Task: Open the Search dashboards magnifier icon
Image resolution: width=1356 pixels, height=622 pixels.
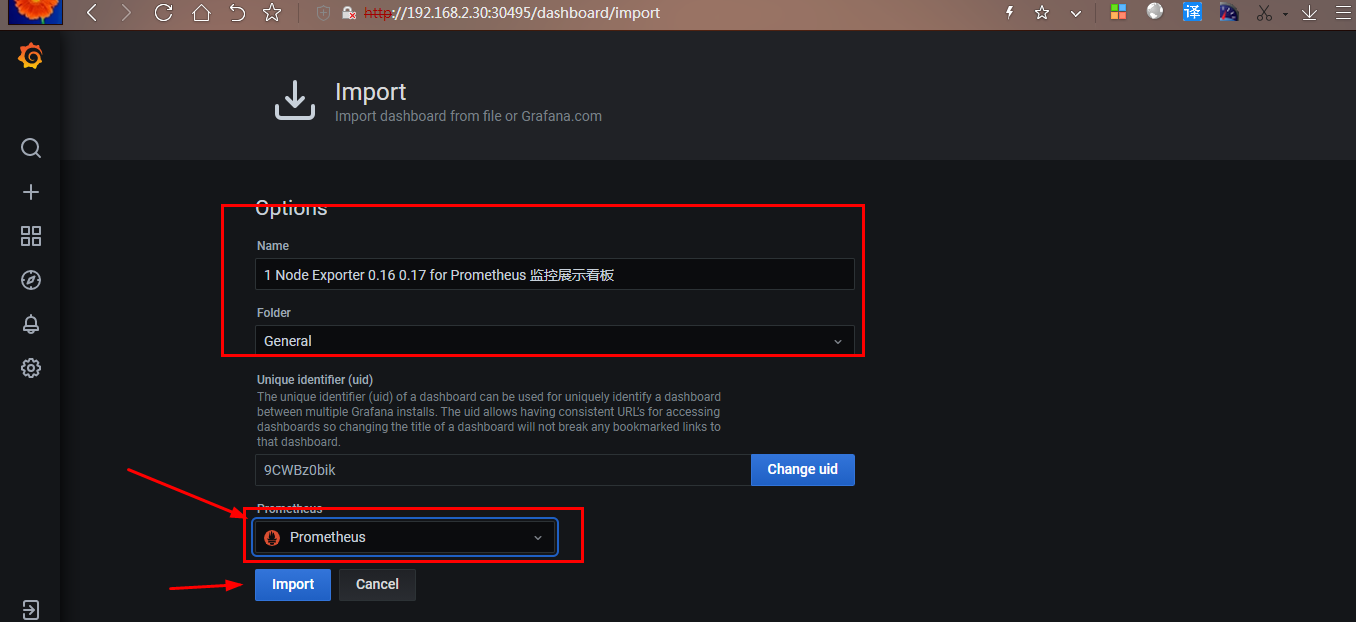Action: pos(31,148)
